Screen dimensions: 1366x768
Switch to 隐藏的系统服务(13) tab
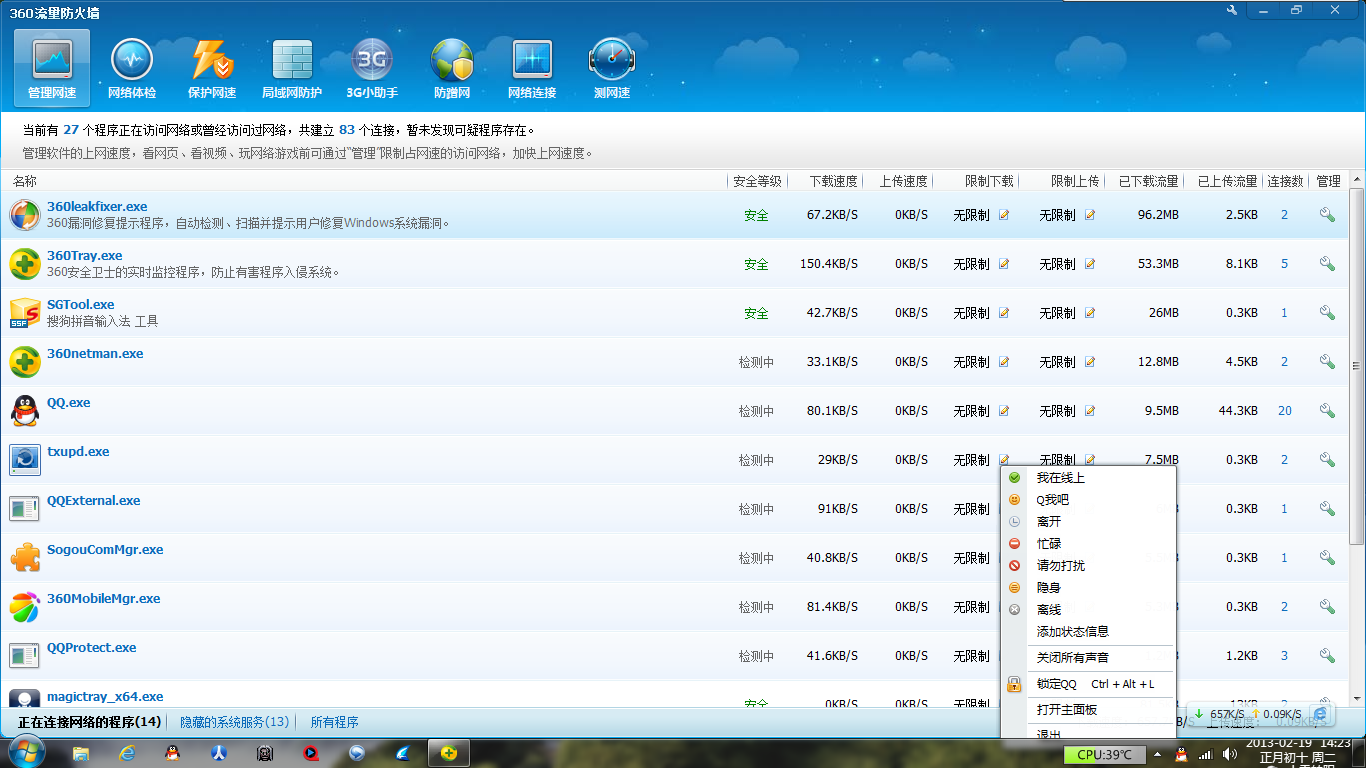(x=235, y=722)
